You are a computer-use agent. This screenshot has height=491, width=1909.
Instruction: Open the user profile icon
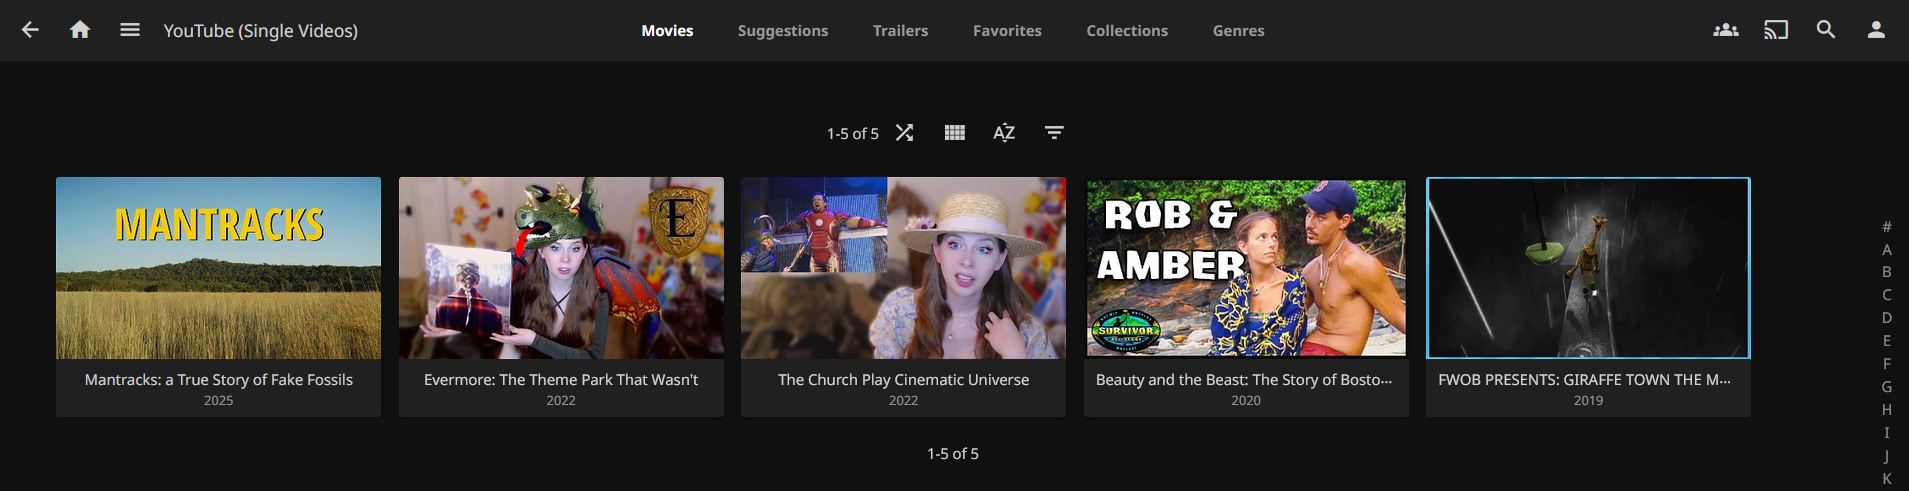click(1875, 30)
